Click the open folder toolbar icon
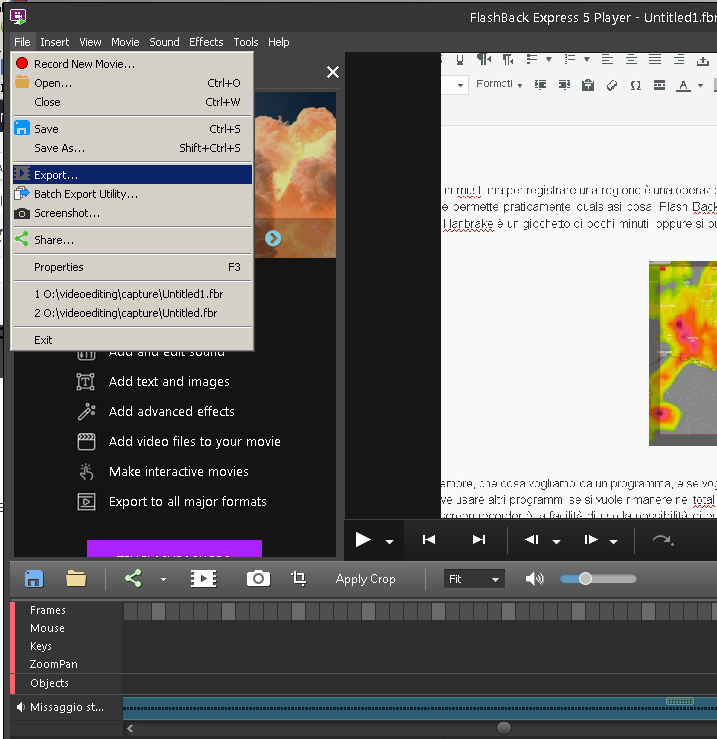This screenshot has width=717, height=739. point(76,579)
